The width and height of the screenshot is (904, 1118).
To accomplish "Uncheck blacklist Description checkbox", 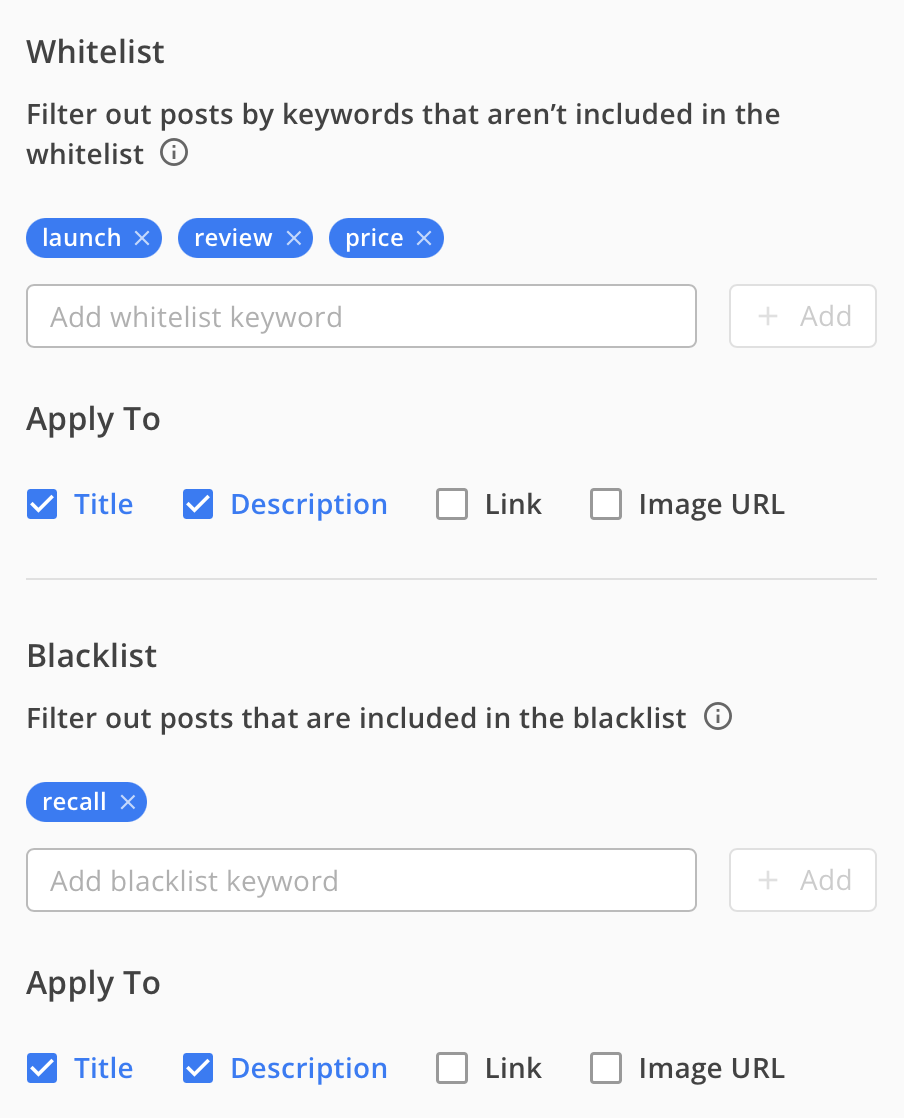I will [197, 1068].
